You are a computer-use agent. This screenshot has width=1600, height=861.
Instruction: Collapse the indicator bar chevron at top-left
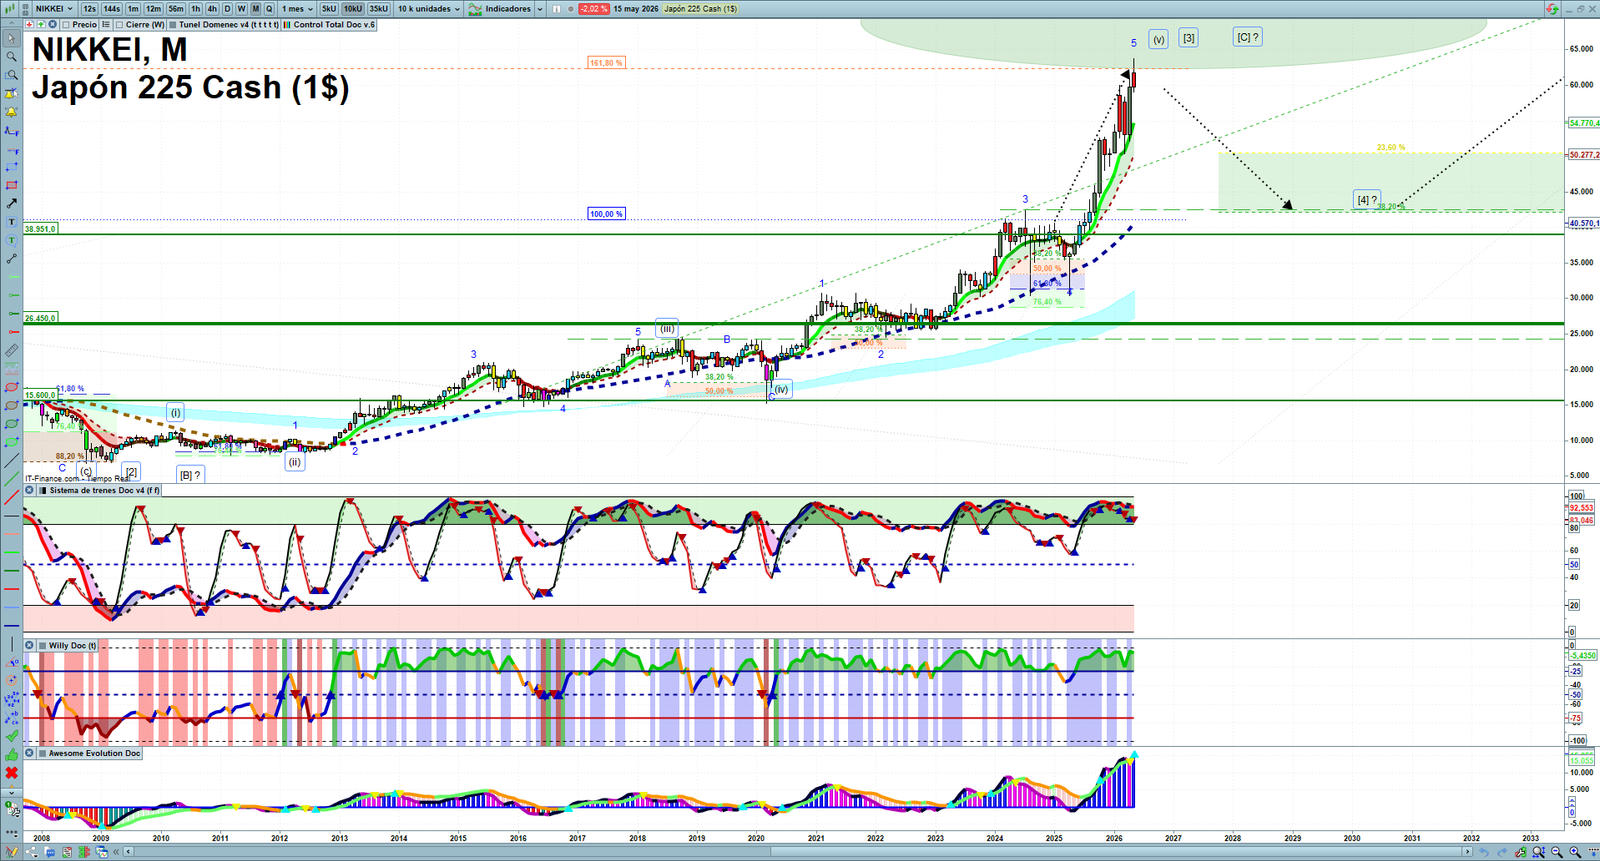coord(11,24)
